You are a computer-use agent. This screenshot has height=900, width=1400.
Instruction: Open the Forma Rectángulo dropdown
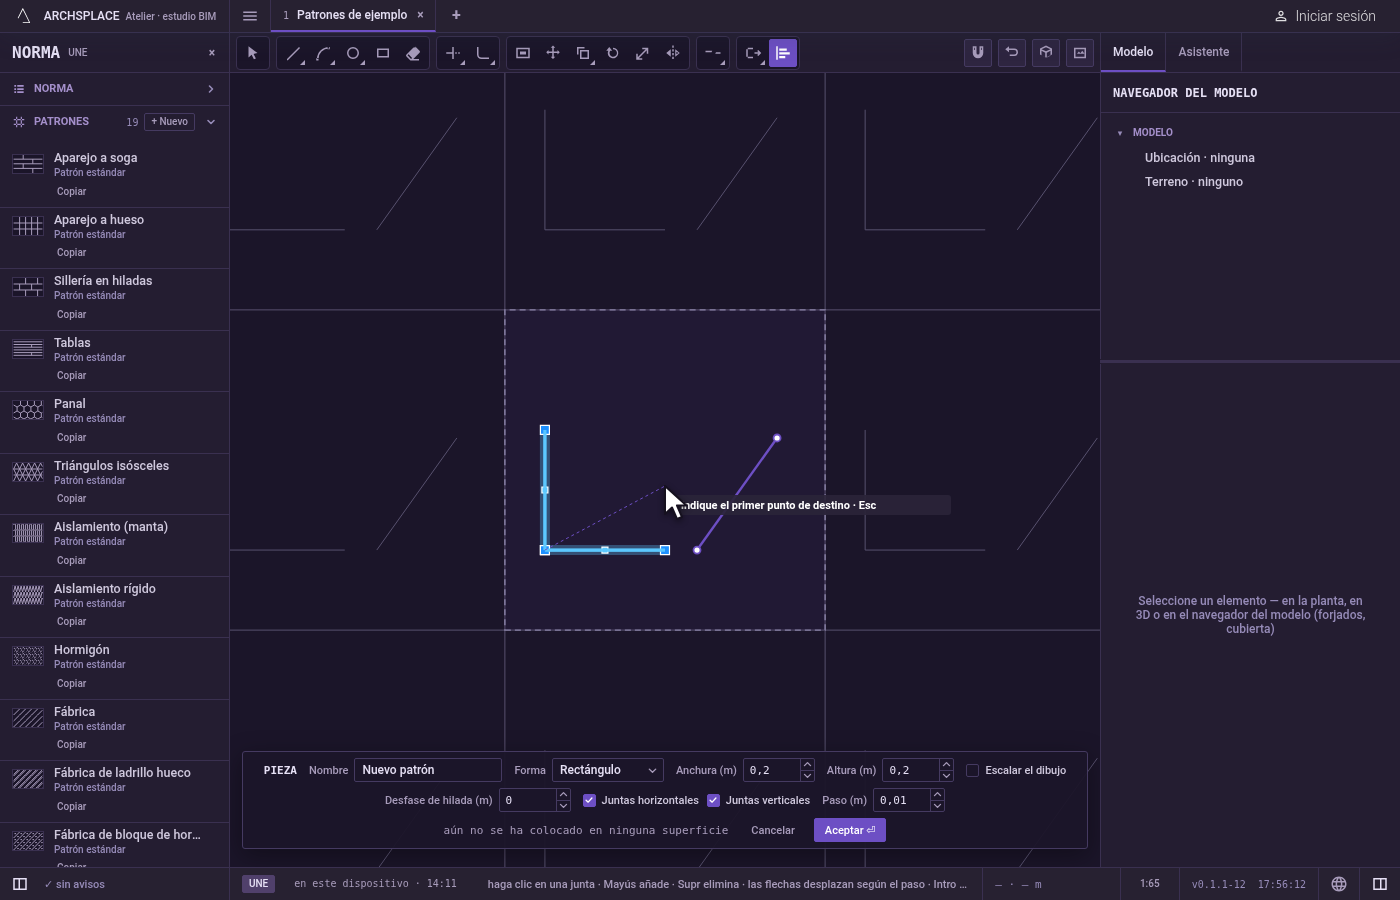point(608,770)
